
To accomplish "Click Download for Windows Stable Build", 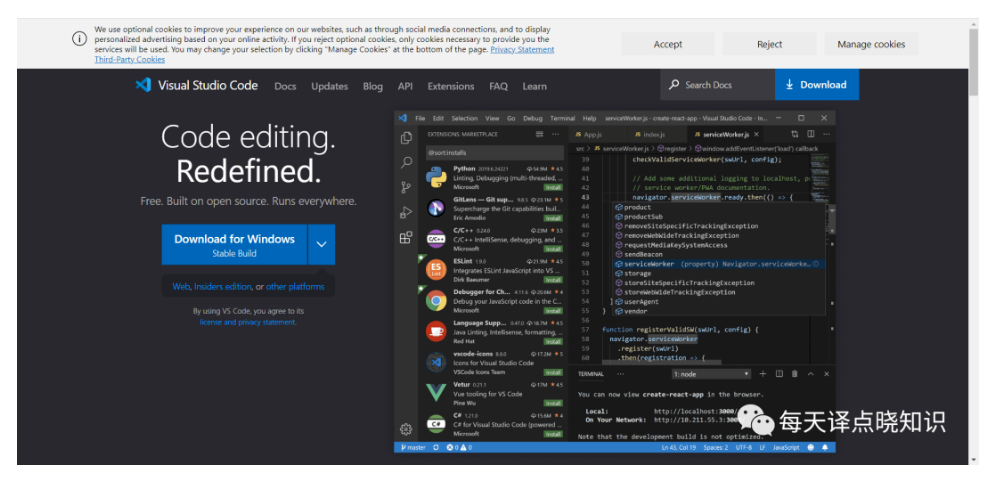I will coord(234,245).
